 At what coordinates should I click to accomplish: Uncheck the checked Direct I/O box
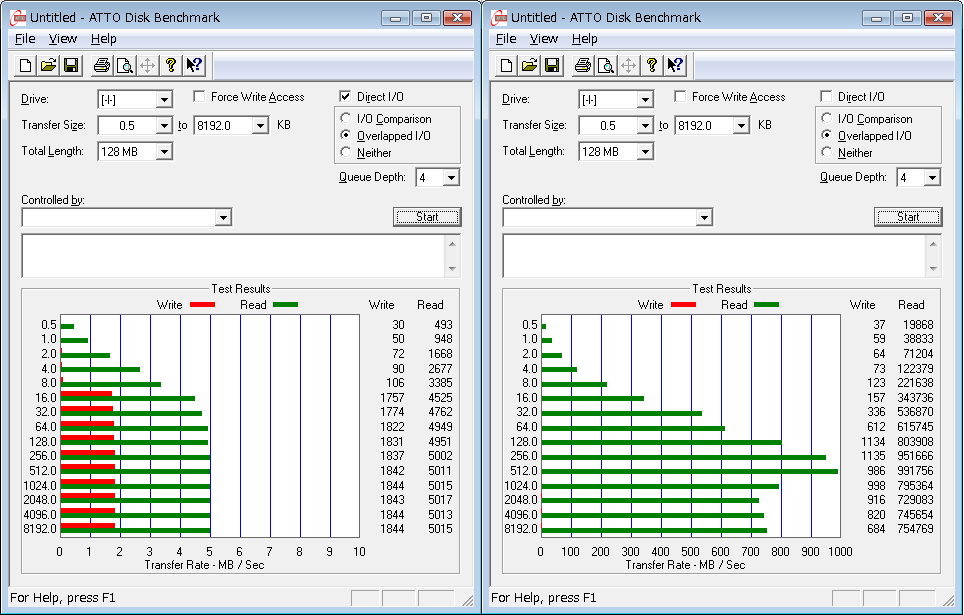(346, 97)
